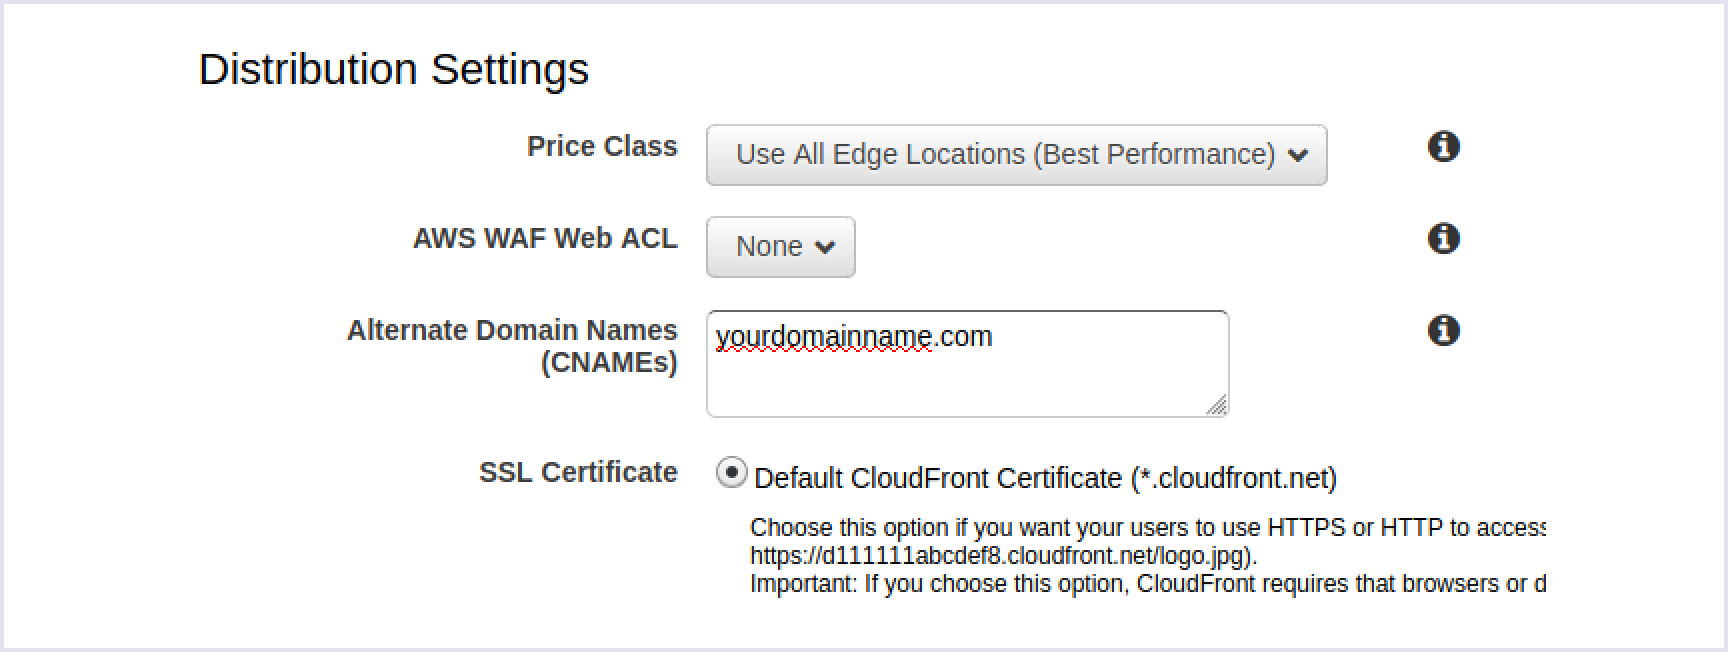Click the info icon beside AWS WAF Web ACL

tap(1443, 239)
